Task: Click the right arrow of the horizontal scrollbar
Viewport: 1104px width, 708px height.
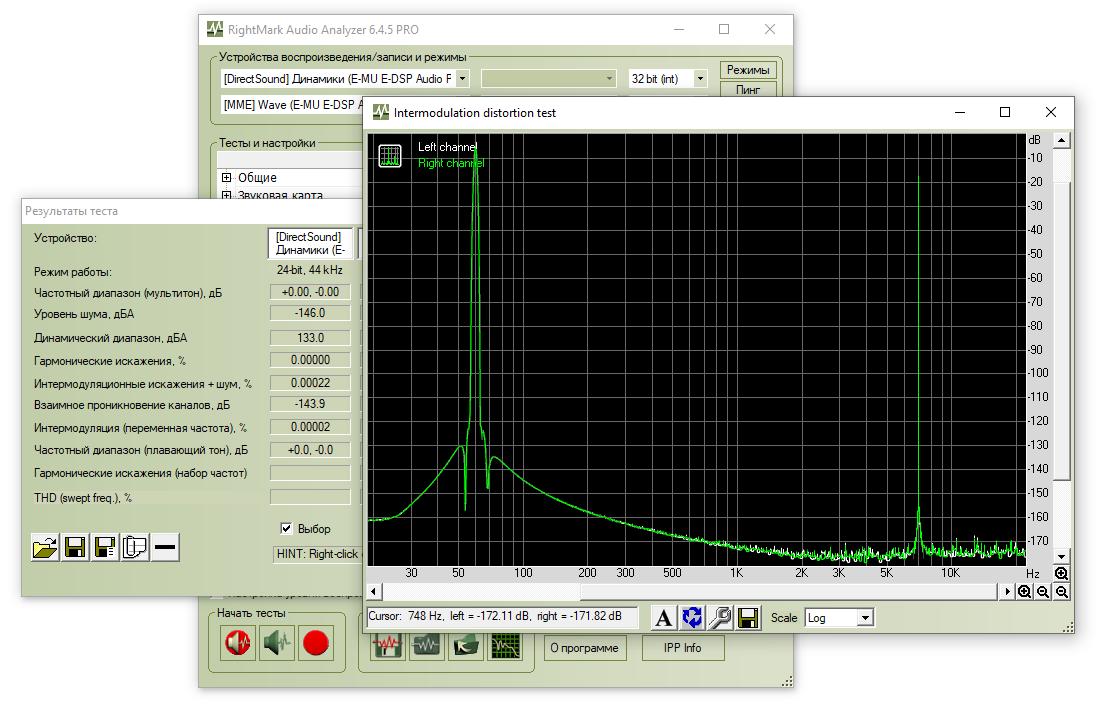Action: click(1008, 592)
